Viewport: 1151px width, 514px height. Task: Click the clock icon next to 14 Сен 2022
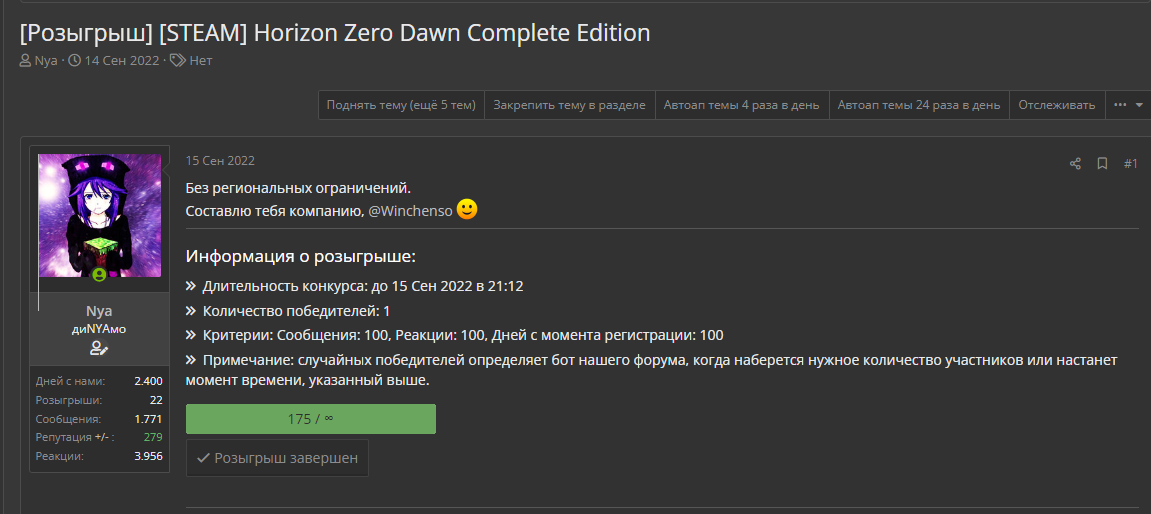(74, 61)
